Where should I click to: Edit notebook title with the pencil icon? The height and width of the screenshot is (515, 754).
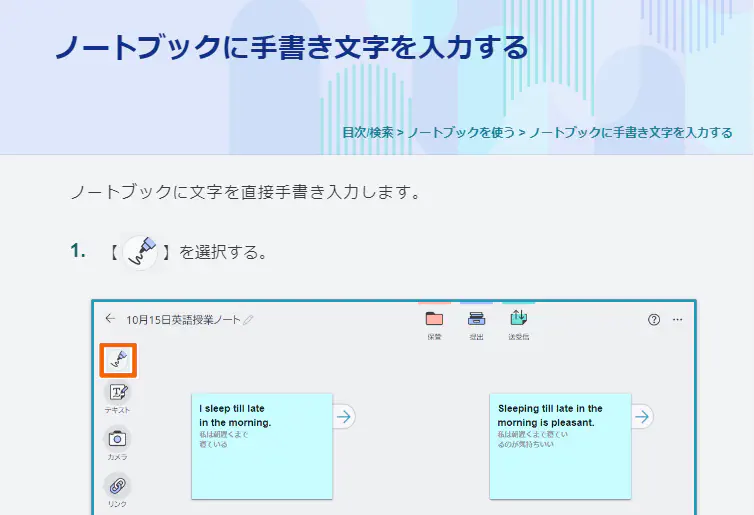(248, 320)
